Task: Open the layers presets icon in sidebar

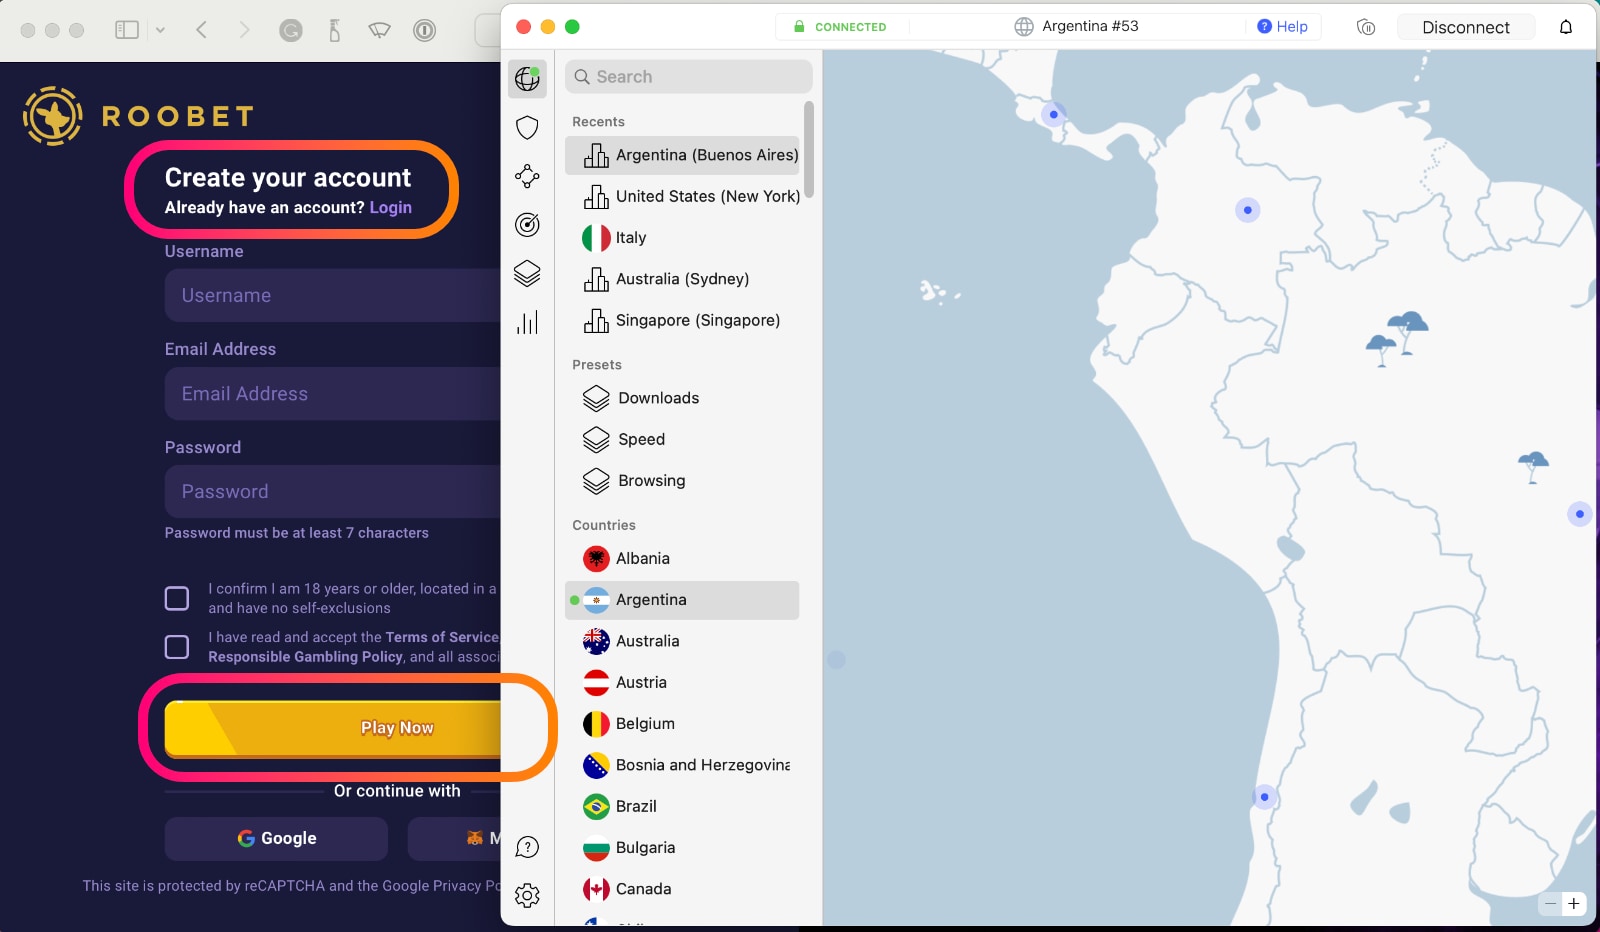Action: [527, 273]
